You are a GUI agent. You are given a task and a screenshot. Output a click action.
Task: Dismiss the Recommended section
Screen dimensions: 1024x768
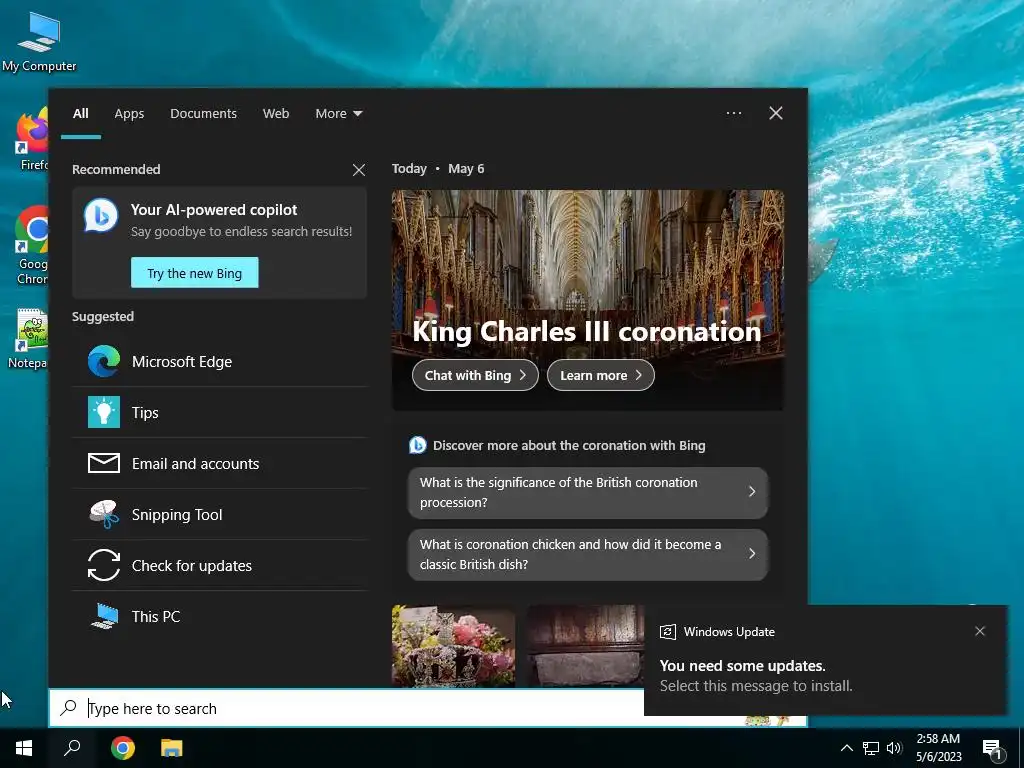[x=359, y=170]
